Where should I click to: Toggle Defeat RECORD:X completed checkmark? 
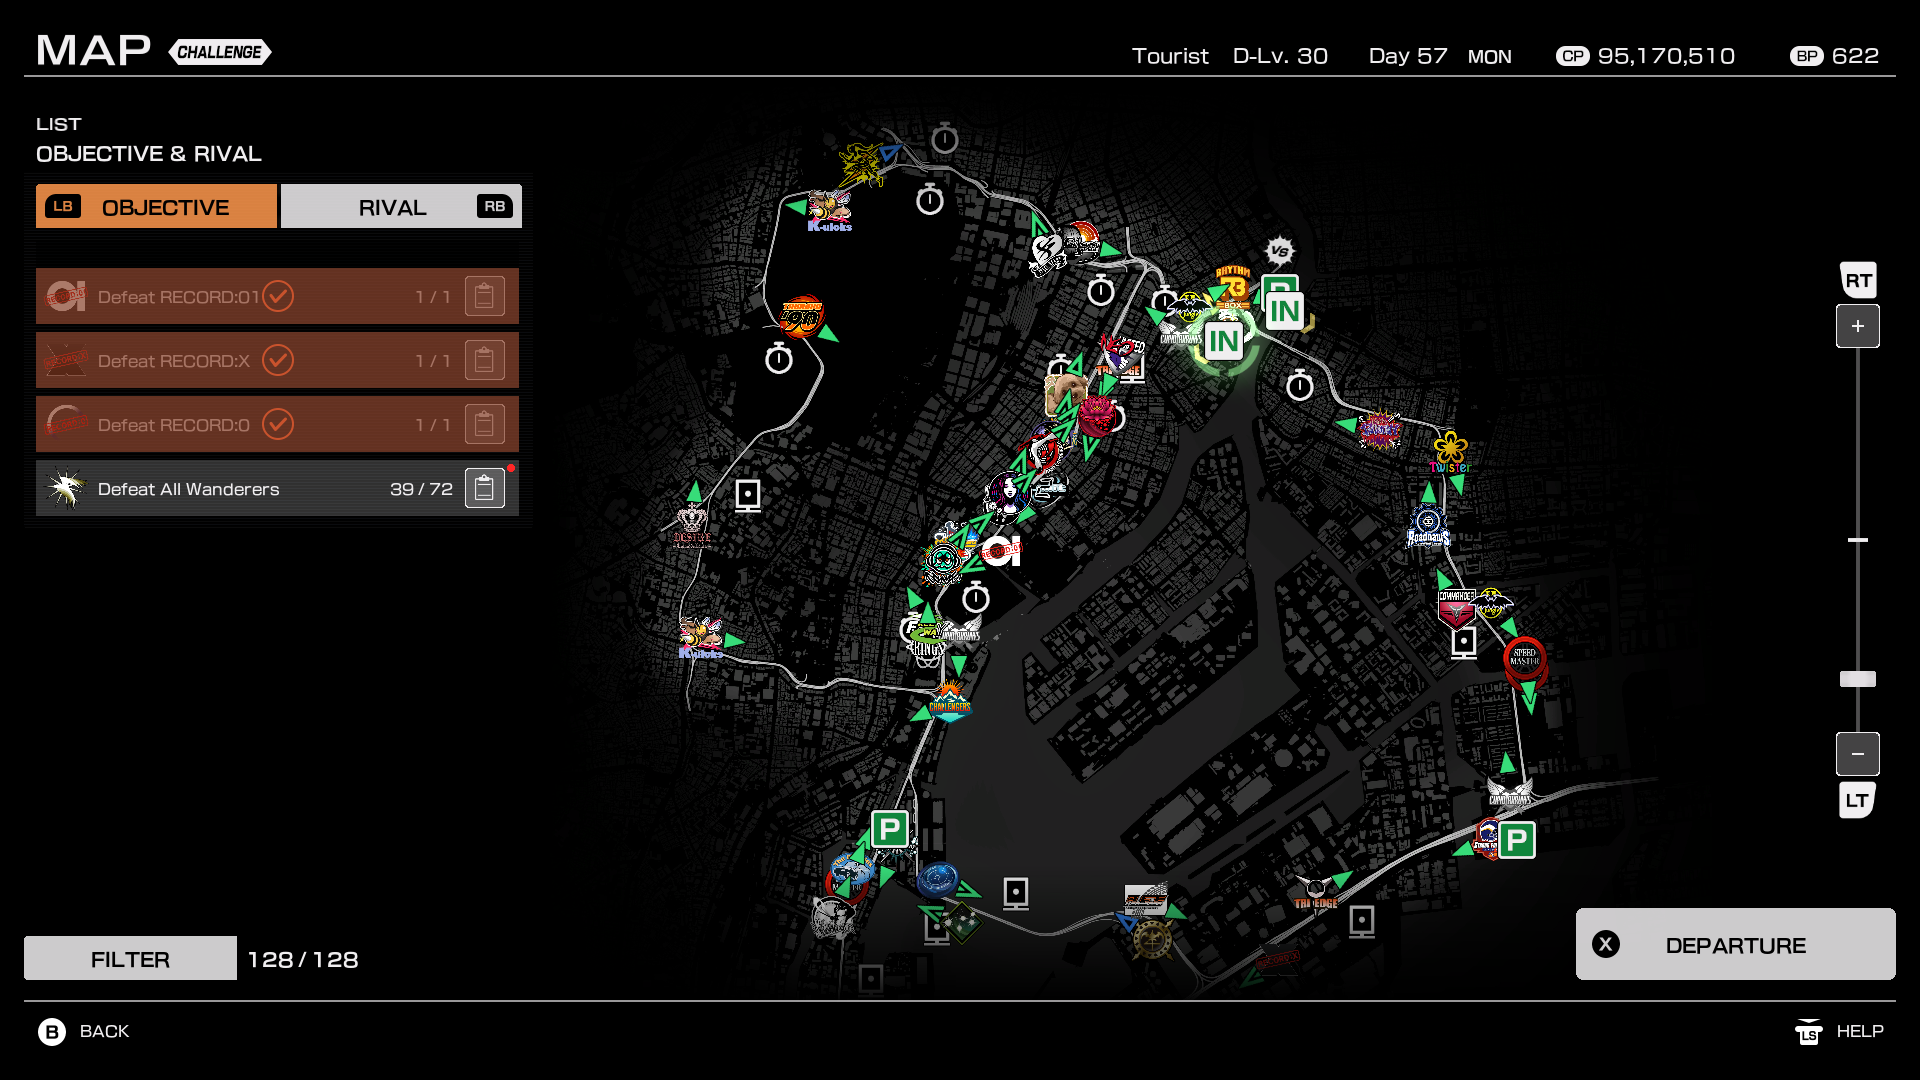click(278, 360)
